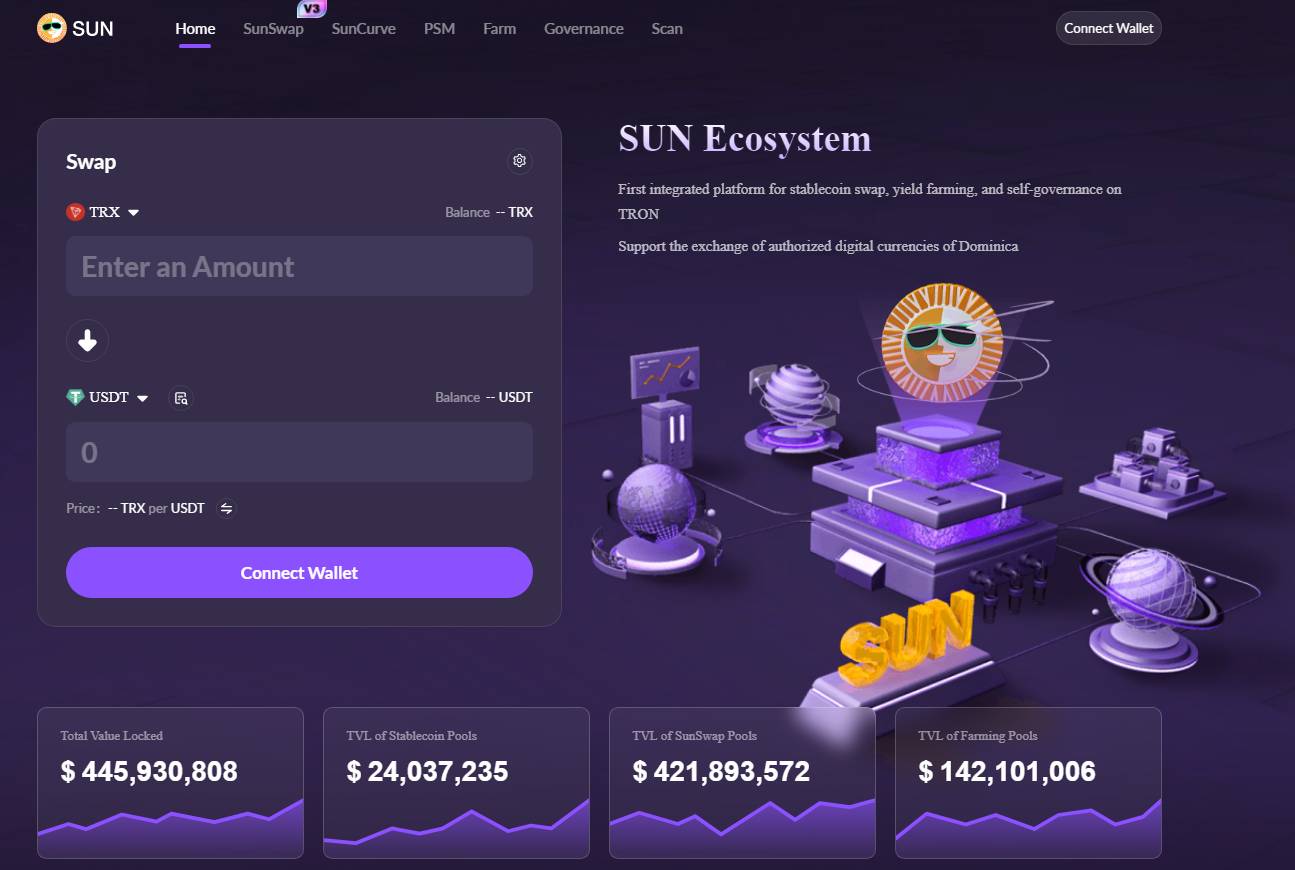
Task: Click the top-right Connect Wallet button
Action: tap(1108, 28)
